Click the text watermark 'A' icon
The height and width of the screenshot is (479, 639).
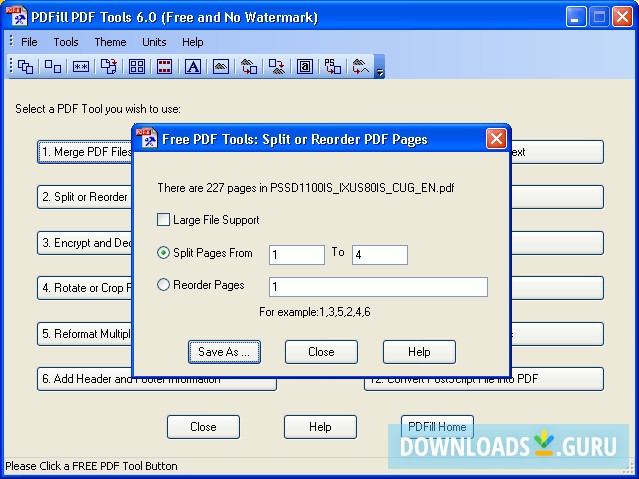click(193, 66)
